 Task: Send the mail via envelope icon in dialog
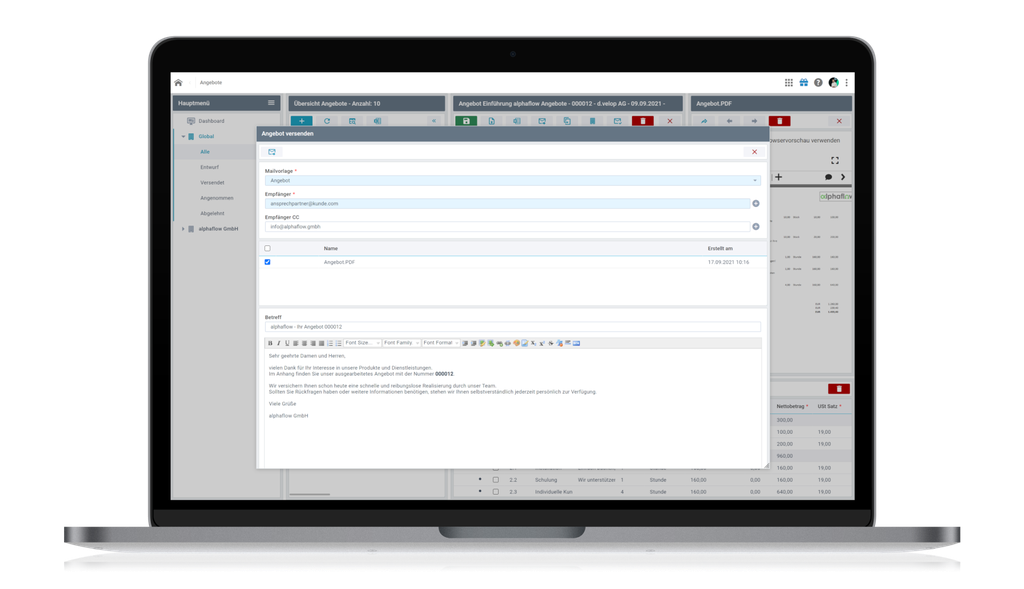point(272,151)
